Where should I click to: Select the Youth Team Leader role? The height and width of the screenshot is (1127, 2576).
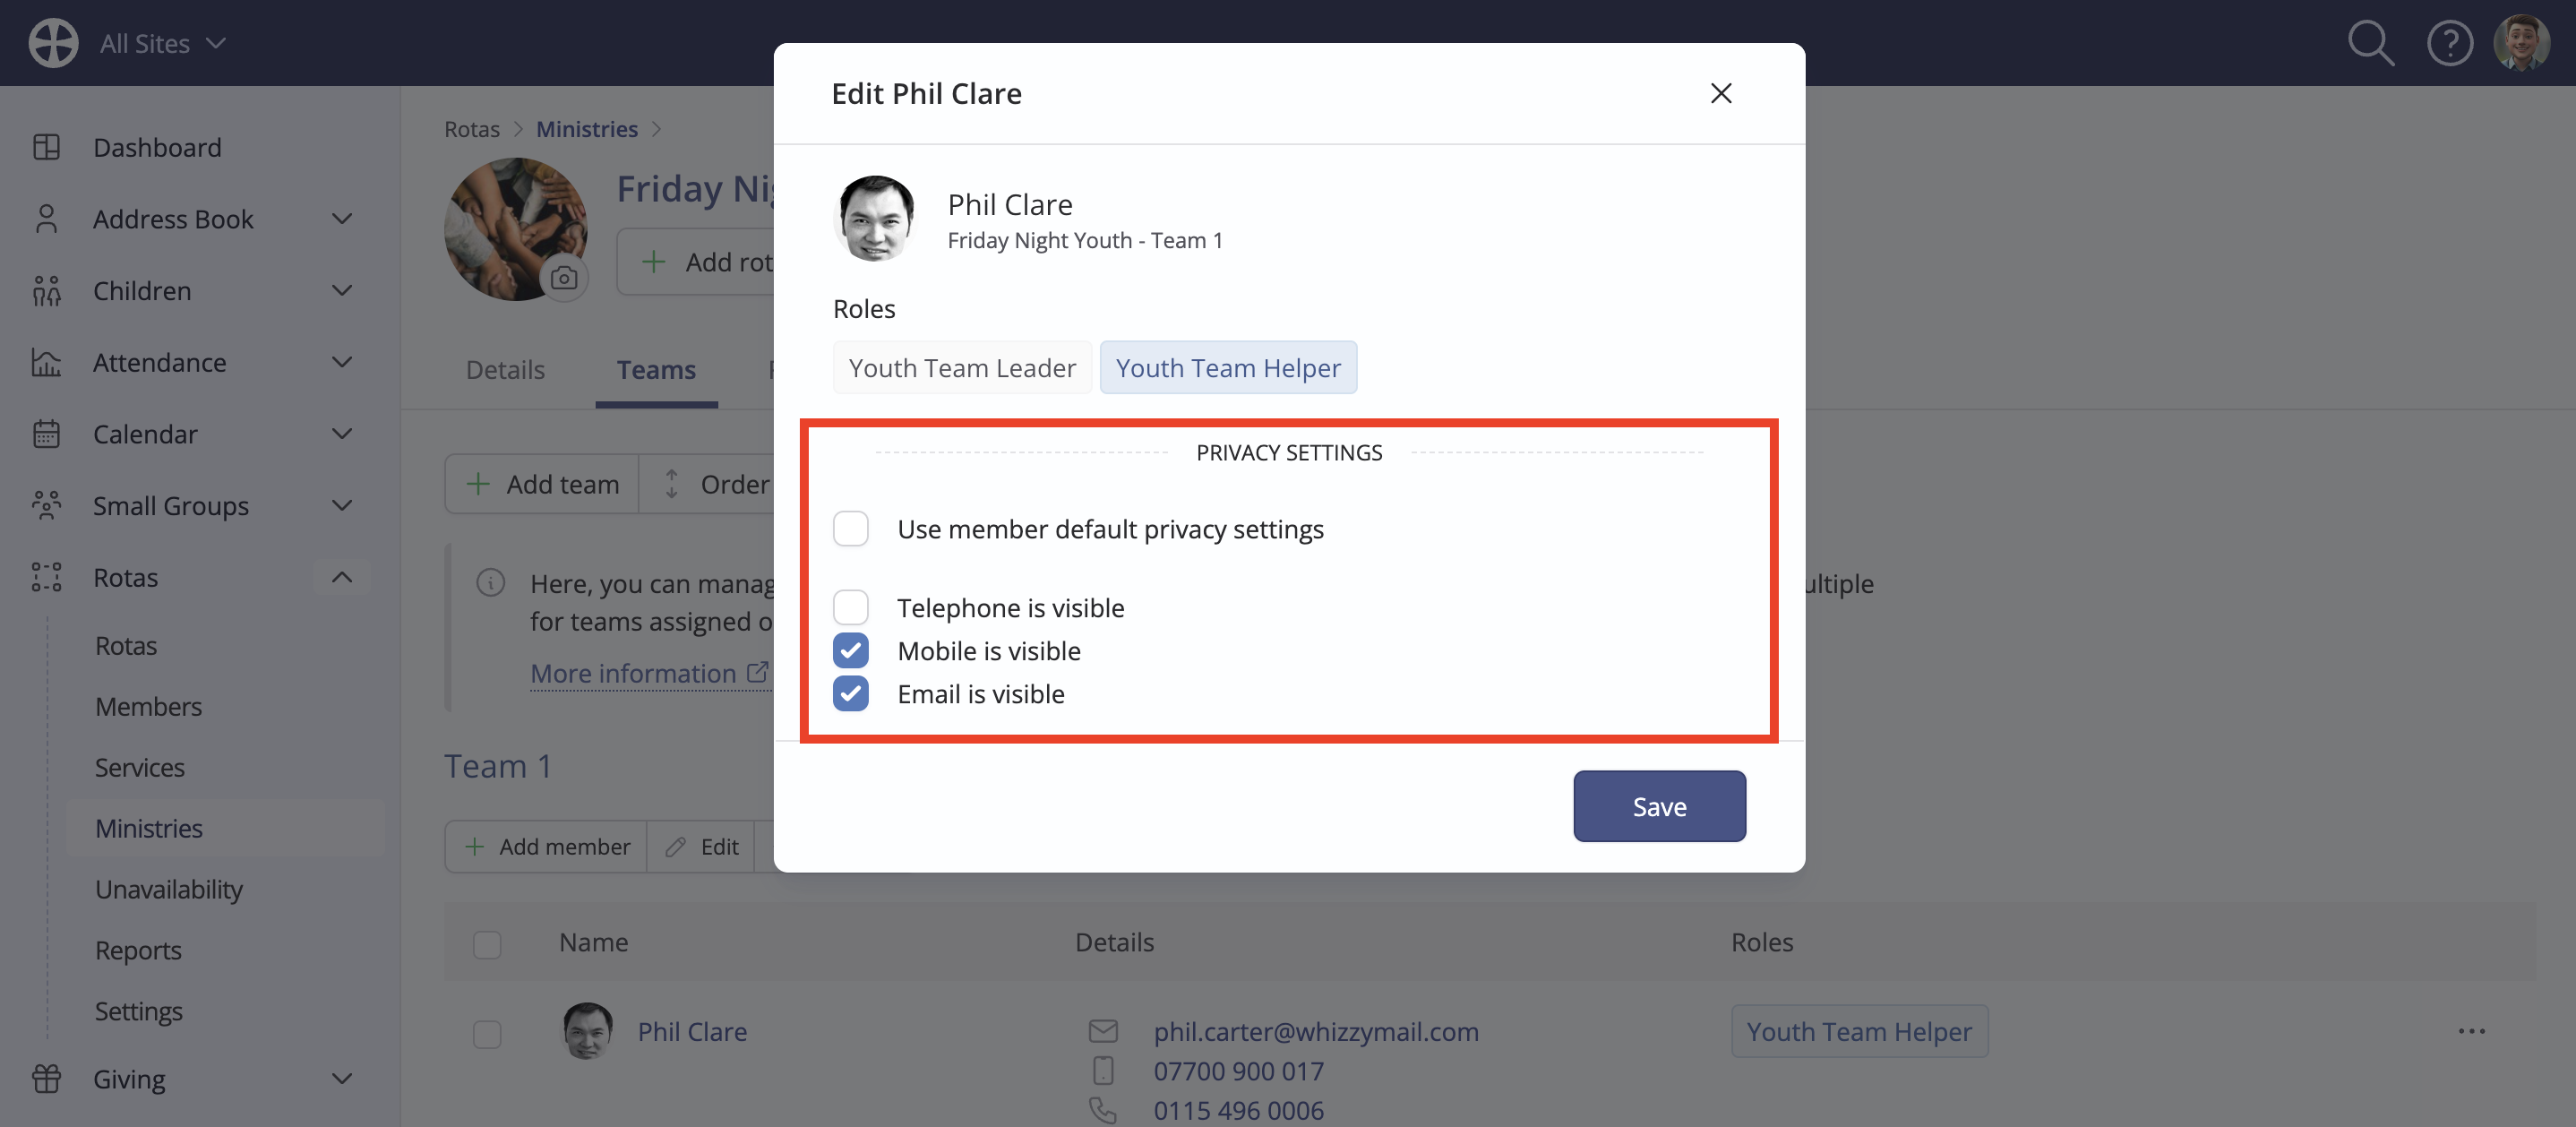coord(962,367)
